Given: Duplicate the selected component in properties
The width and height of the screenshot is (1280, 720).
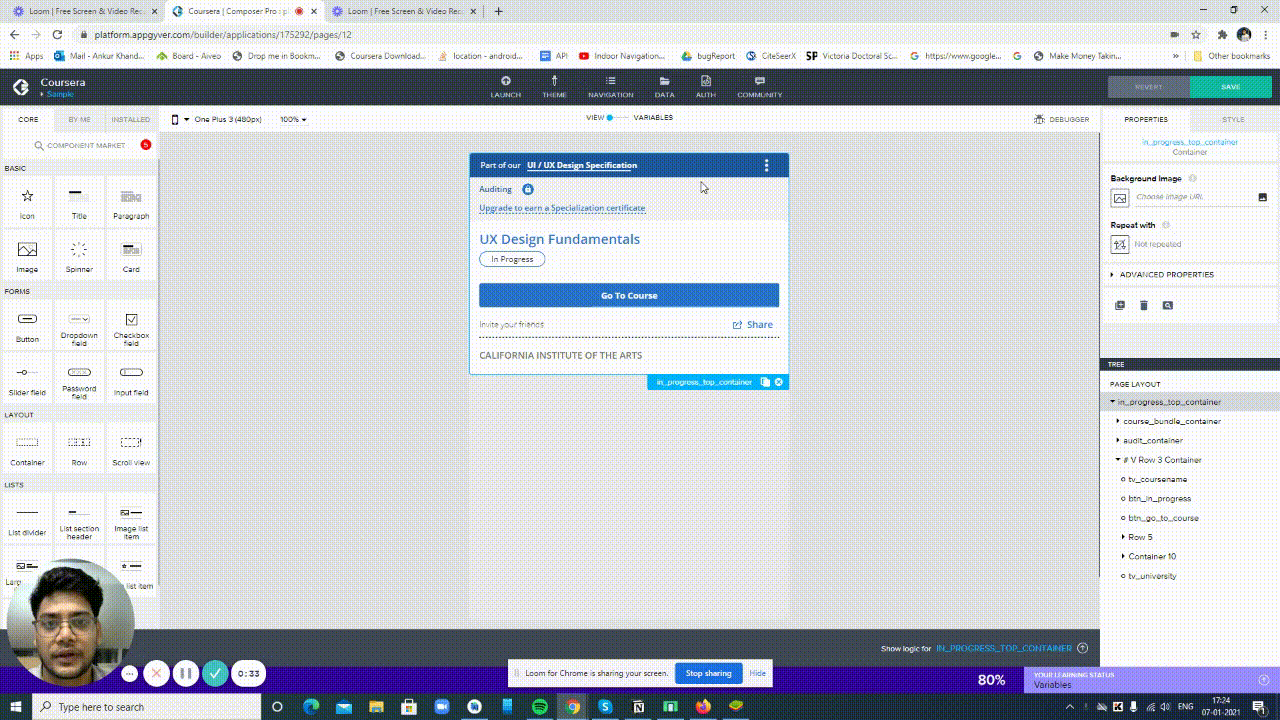Looking at the screenshot, I should click(1120, 305).
